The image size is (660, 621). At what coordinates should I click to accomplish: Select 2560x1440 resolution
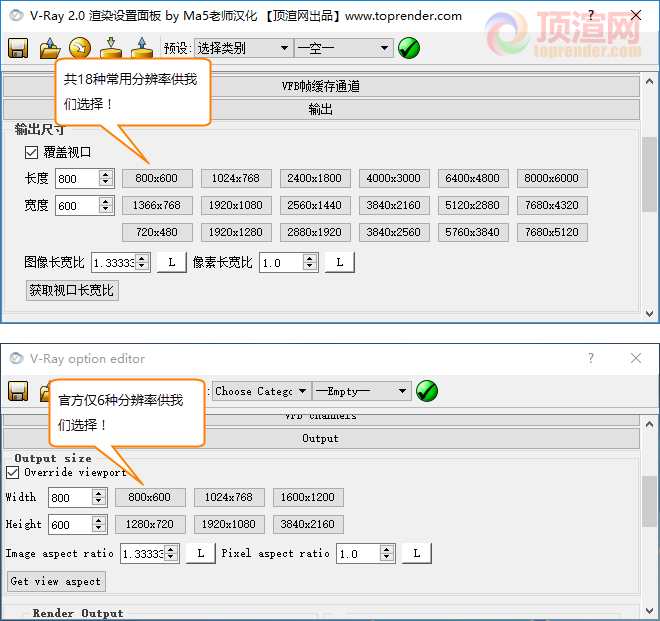click(315, 205)
